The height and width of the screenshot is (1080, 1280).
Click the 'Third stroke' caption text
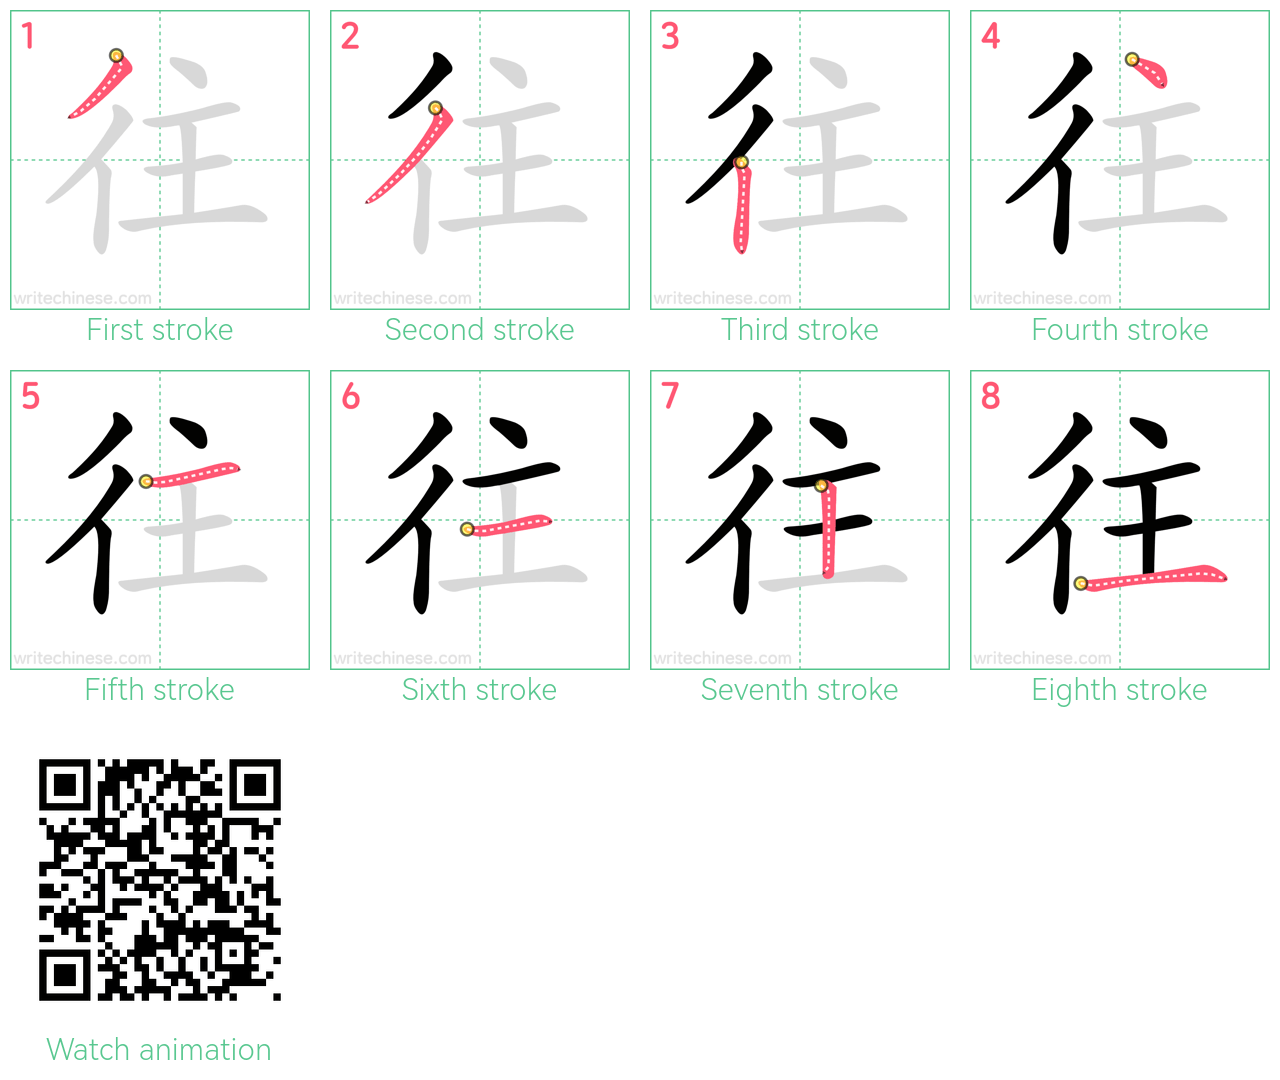click(x=800, y=330)
